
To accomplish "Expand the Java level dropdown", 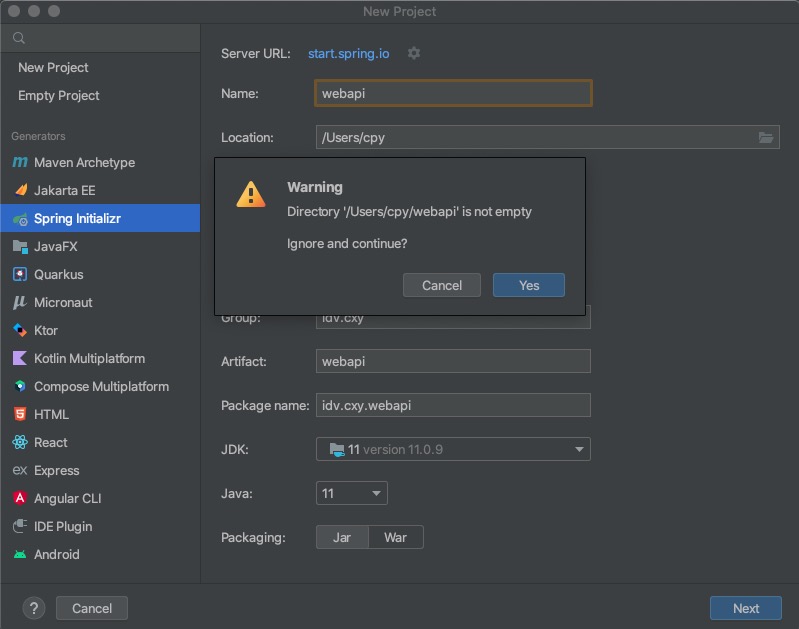I will [x=352, y=493].
